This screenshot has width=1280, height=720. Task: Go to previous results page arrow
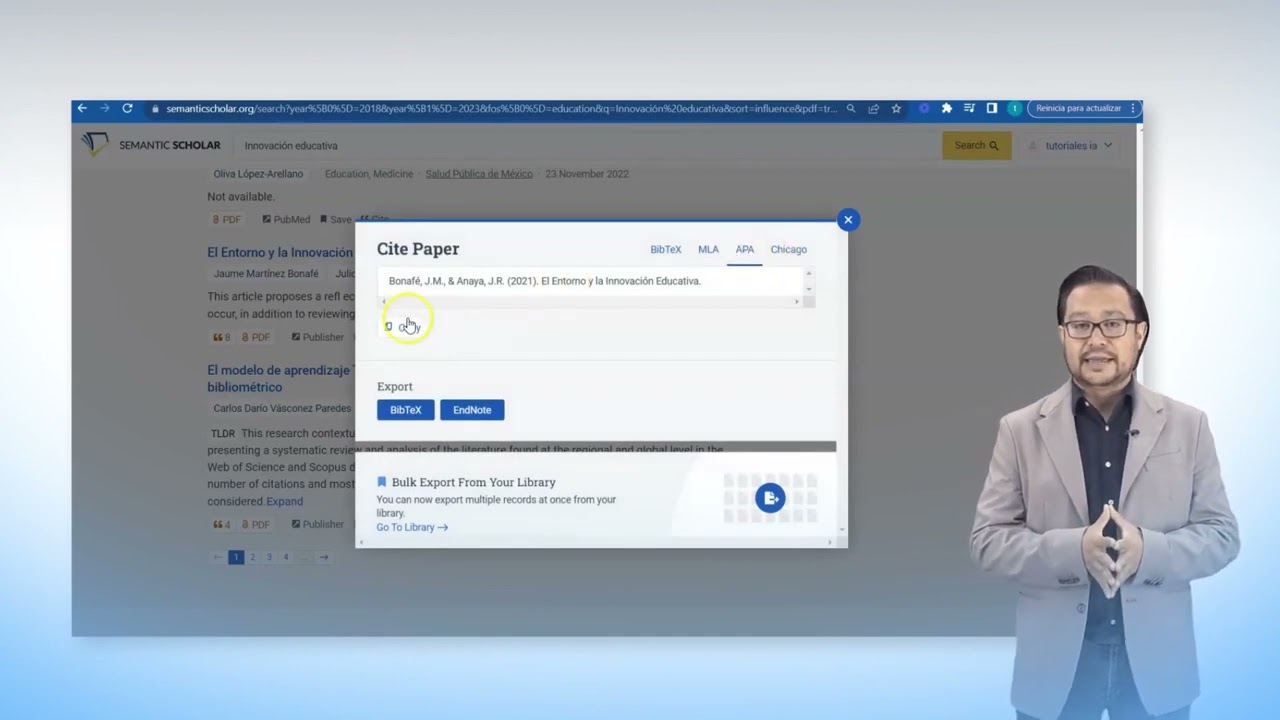217,557
